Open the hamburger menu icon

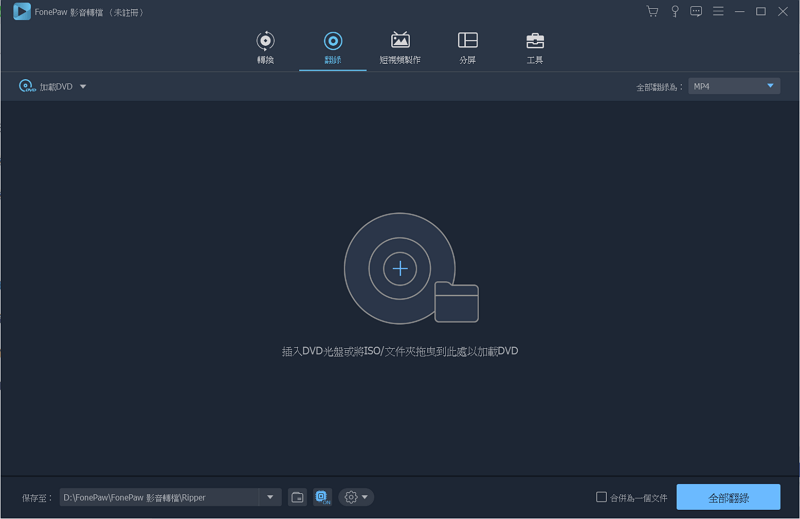tap(718, 11)
